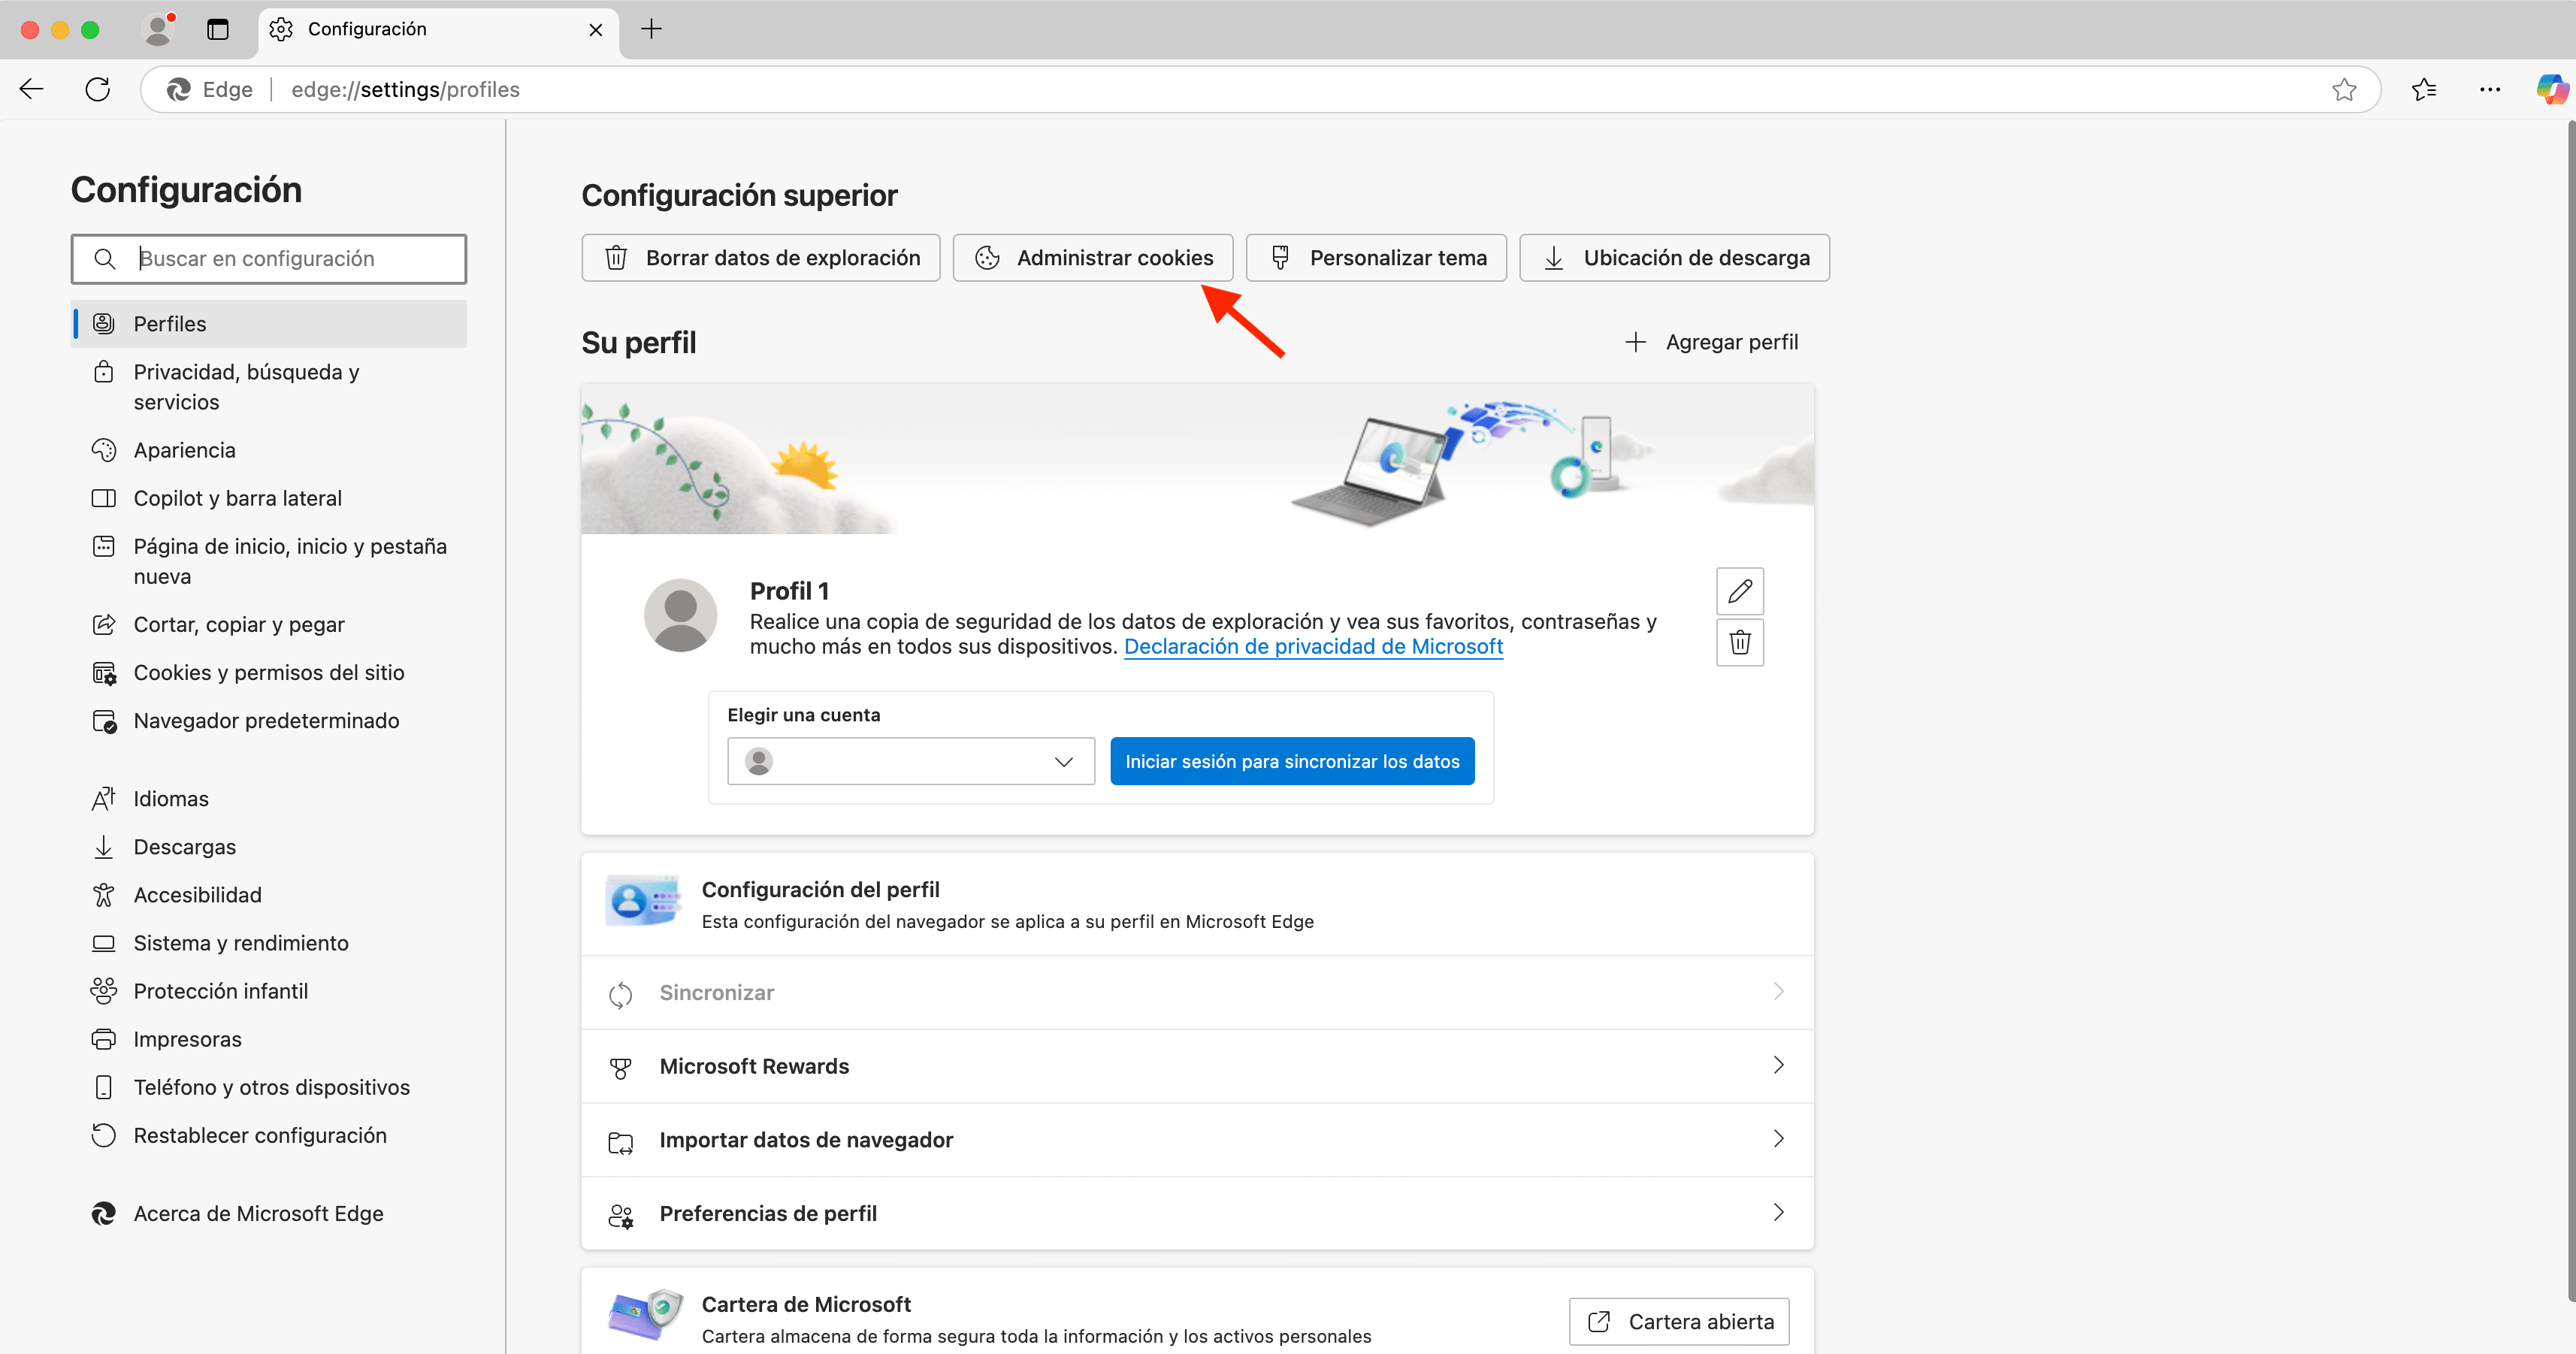Open the three-dot Settings and more menu
This screenshot has width=2576, height=1354.
click(x=2489, y=89)
